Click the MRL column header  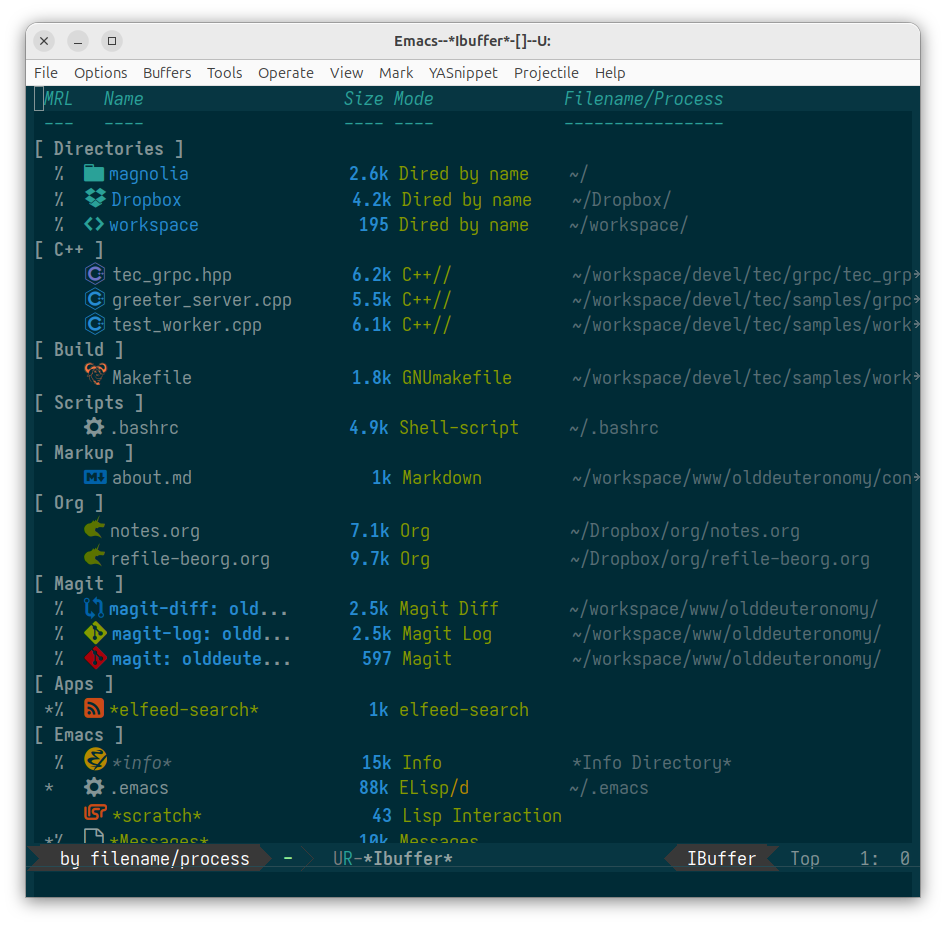pyautogui.click(x=59, y=98)
